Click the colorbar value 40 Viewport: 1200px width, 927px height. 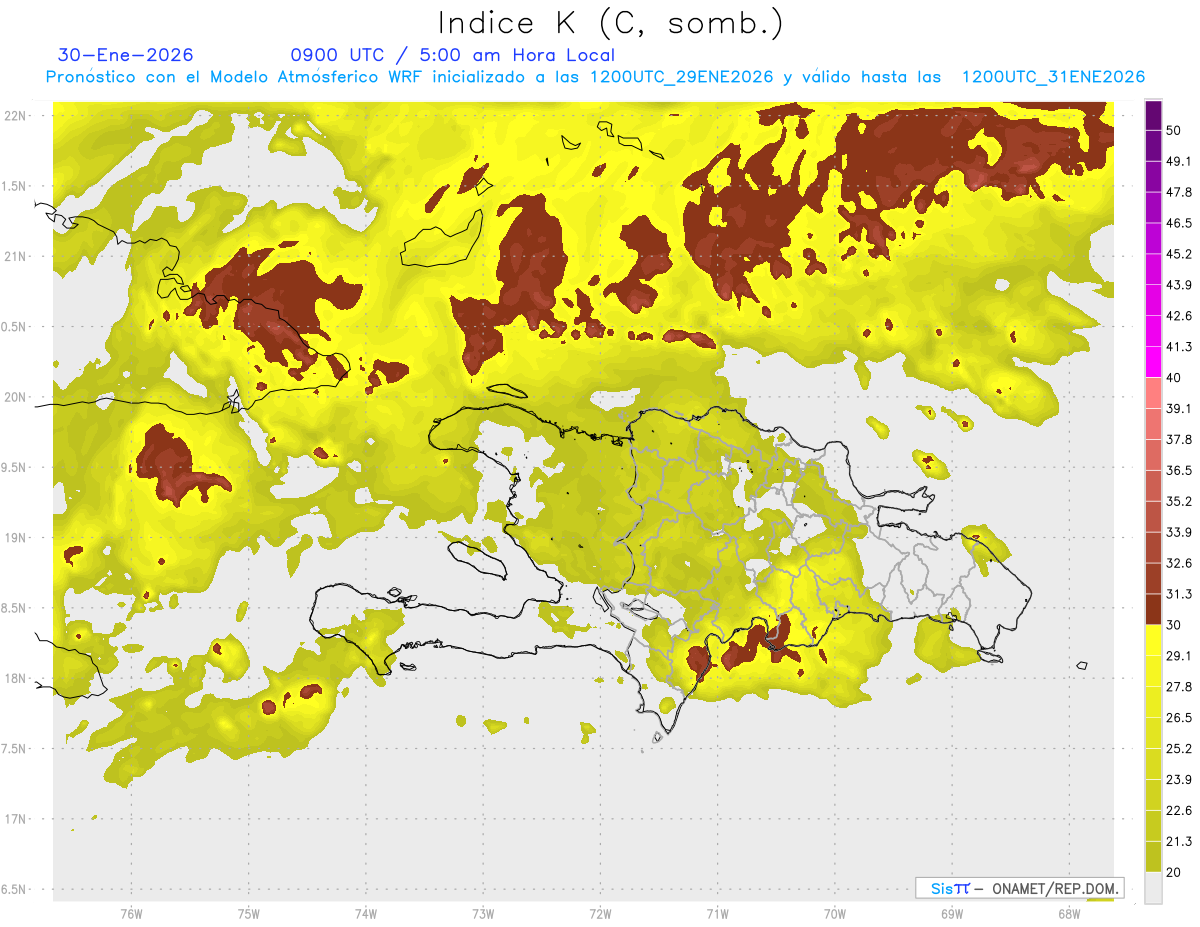pyautogui.click(x=1174, y=378)
